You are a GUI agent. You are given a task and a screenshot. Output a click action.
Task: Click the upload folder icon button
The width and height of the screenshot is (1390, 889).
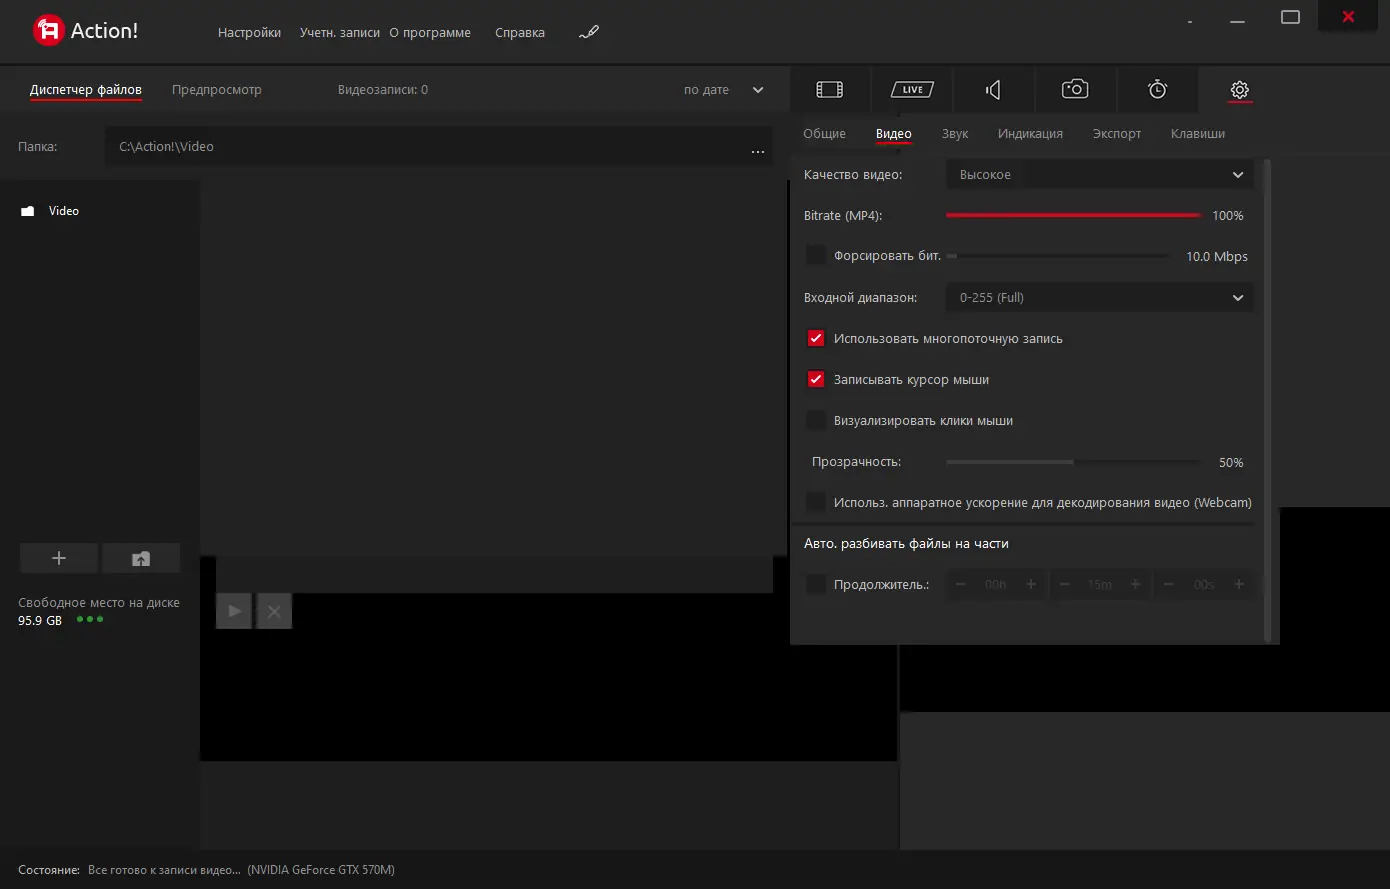pos(141,558)
